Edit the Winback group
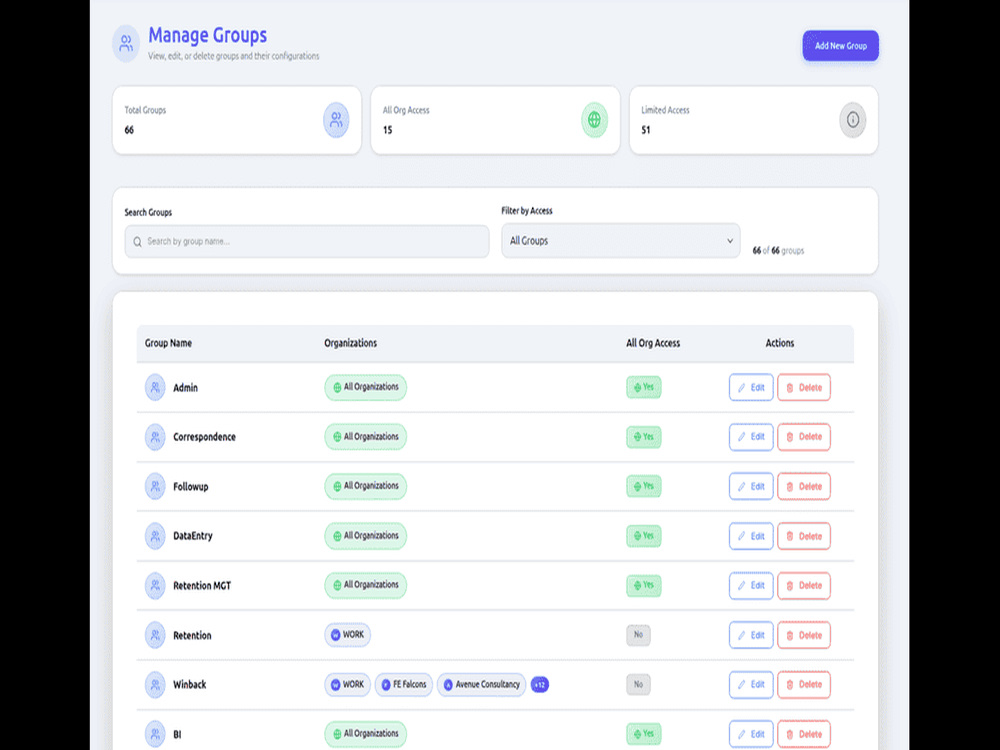This screenshot has width=1000, height=750. click(x=751, y=684)
